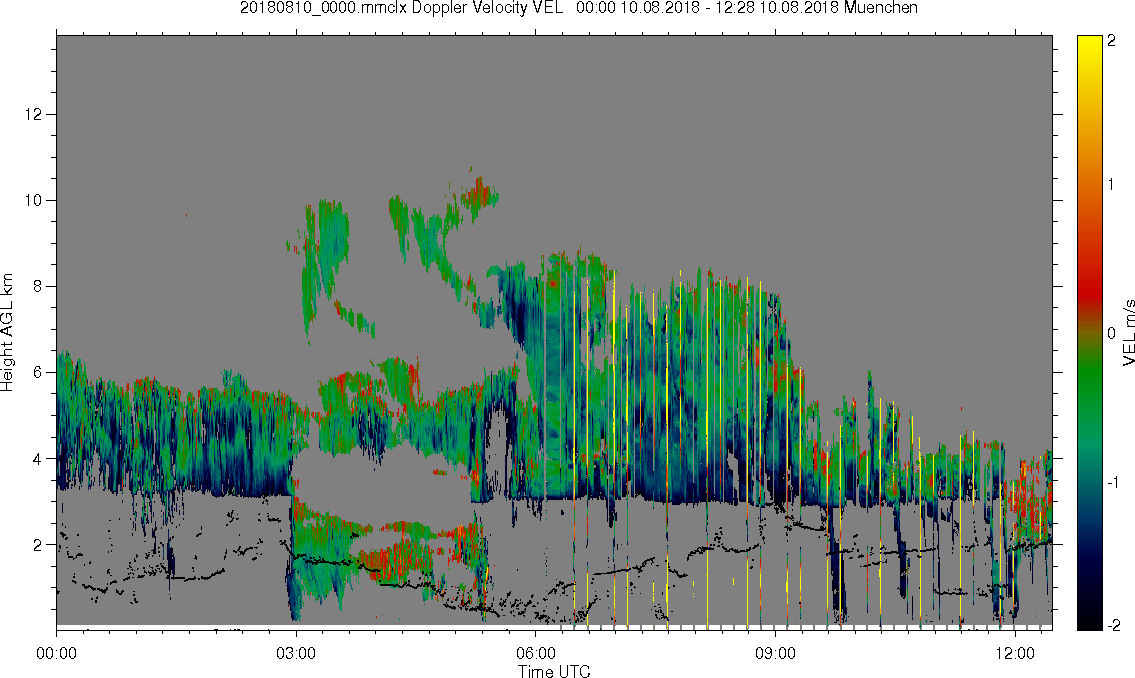Click the colorbar tick label 0
This screenshot has width=1135, height=678.
1112,334
